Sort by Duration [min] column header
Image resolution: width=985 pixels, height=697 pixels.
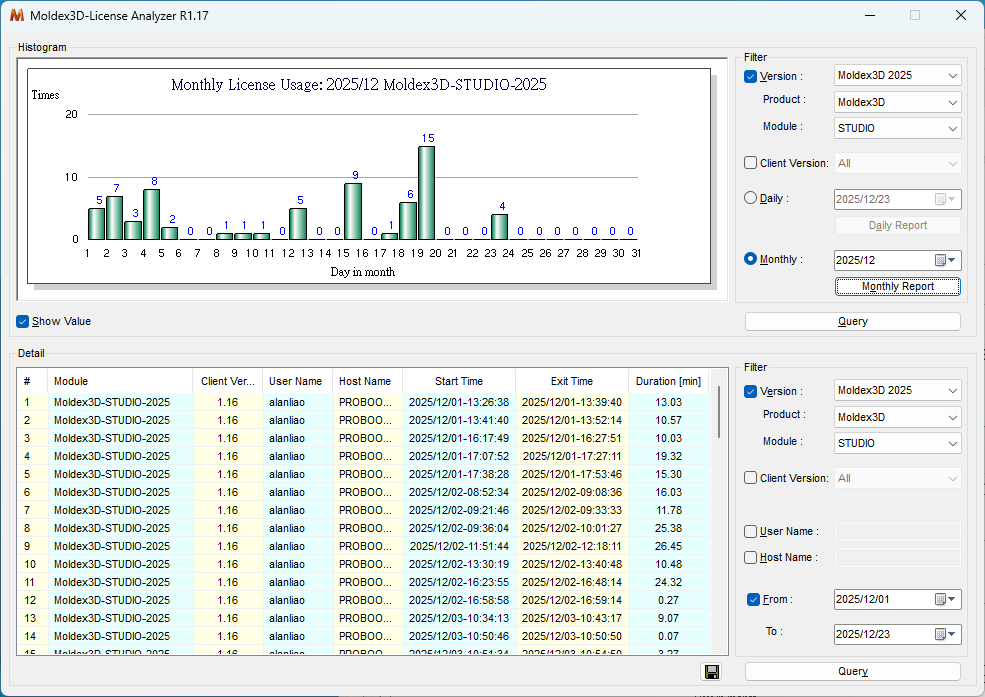[668, 381]
